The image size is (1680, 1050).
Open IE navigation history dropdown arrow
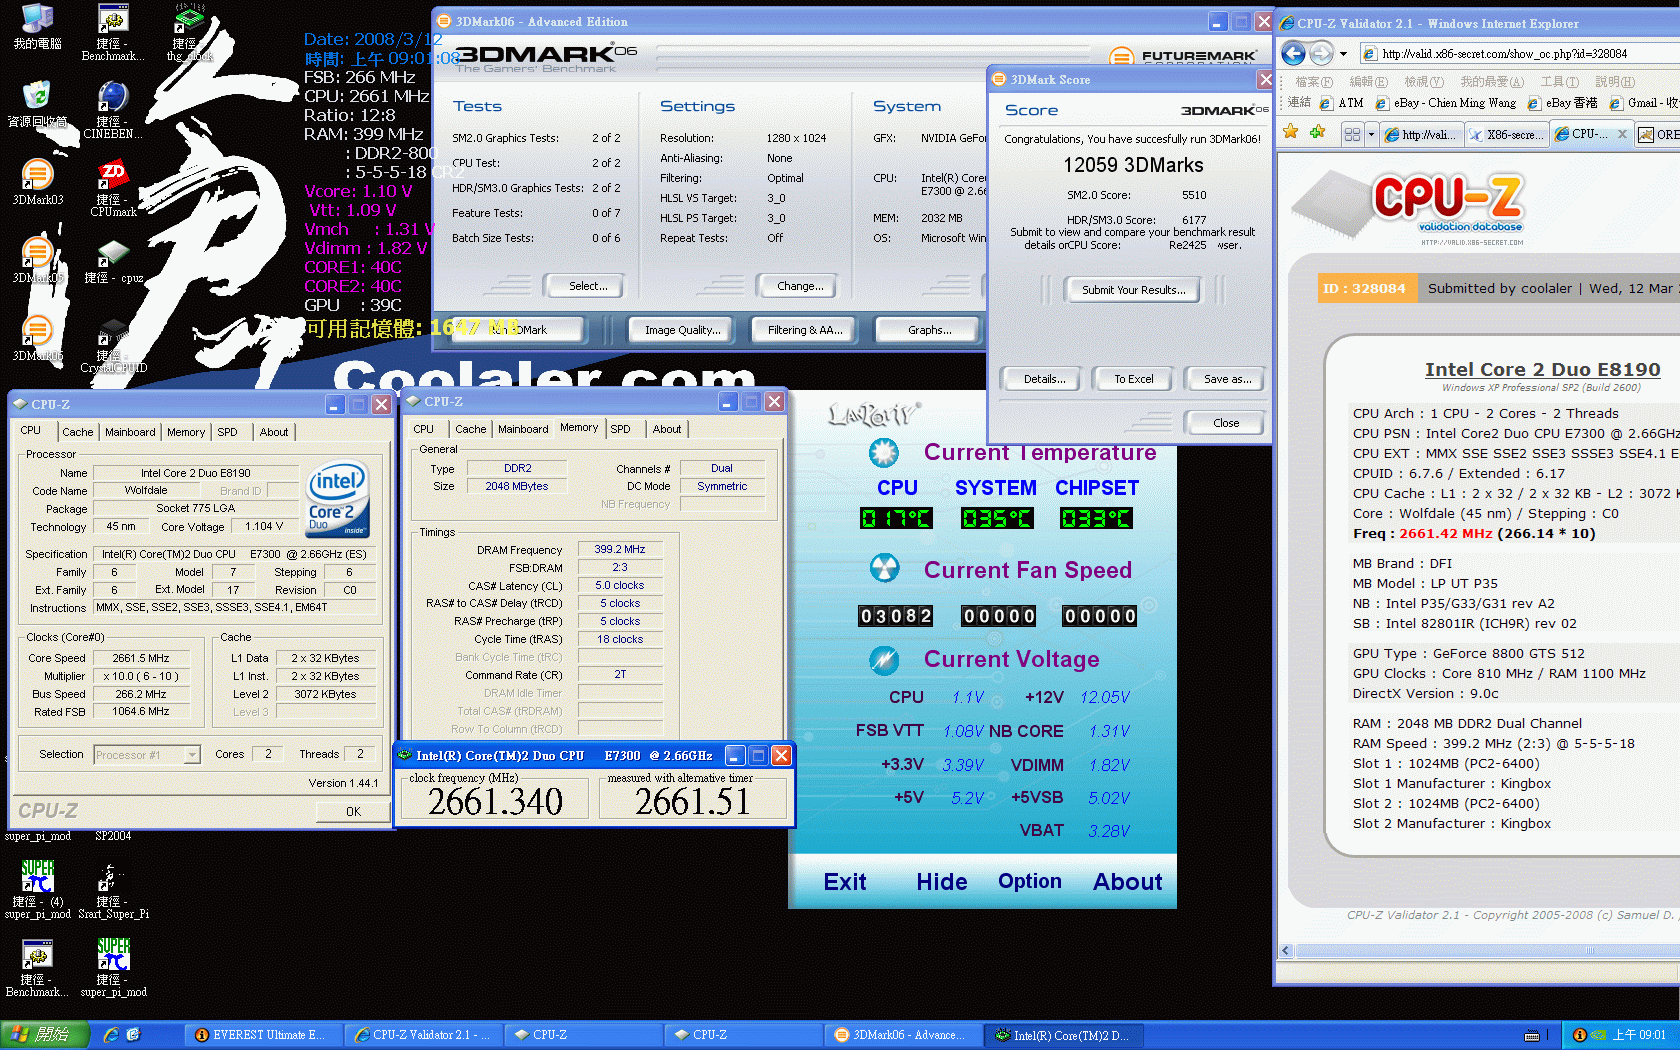tap(1343, 54)
